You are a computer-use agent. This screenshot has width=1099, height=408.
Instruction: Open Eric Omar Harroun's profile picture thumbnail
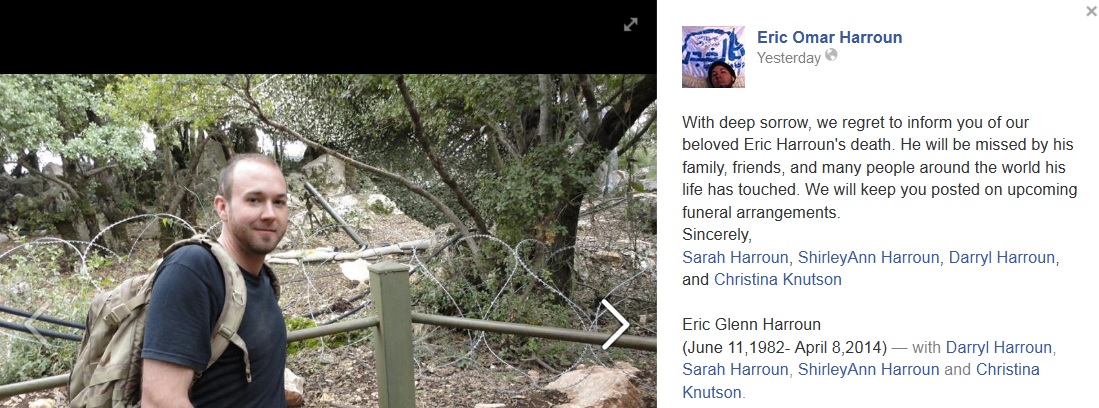714,57
